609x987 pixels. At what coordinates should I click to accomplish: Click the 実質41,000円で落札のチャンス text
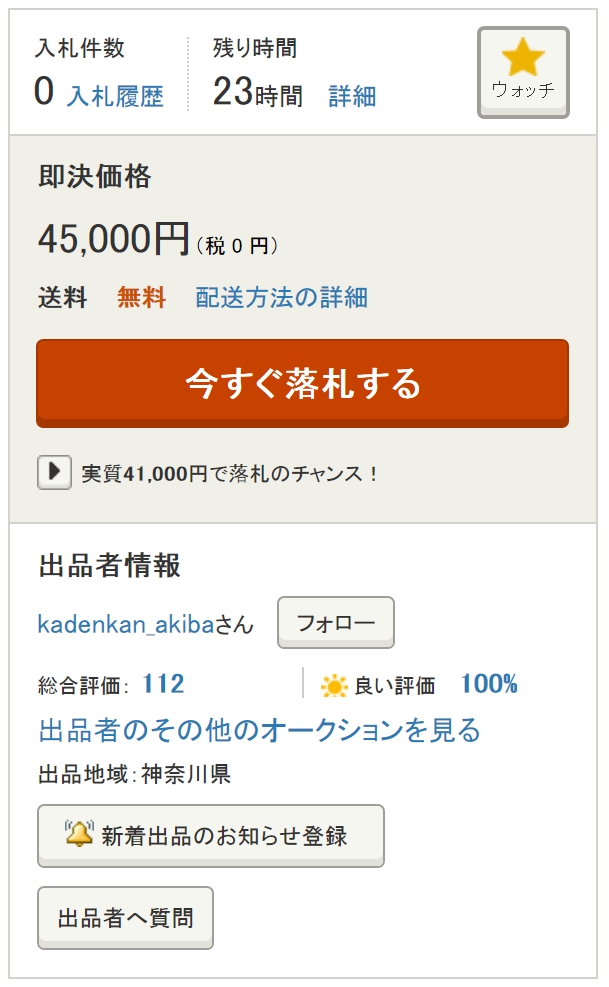230,473
